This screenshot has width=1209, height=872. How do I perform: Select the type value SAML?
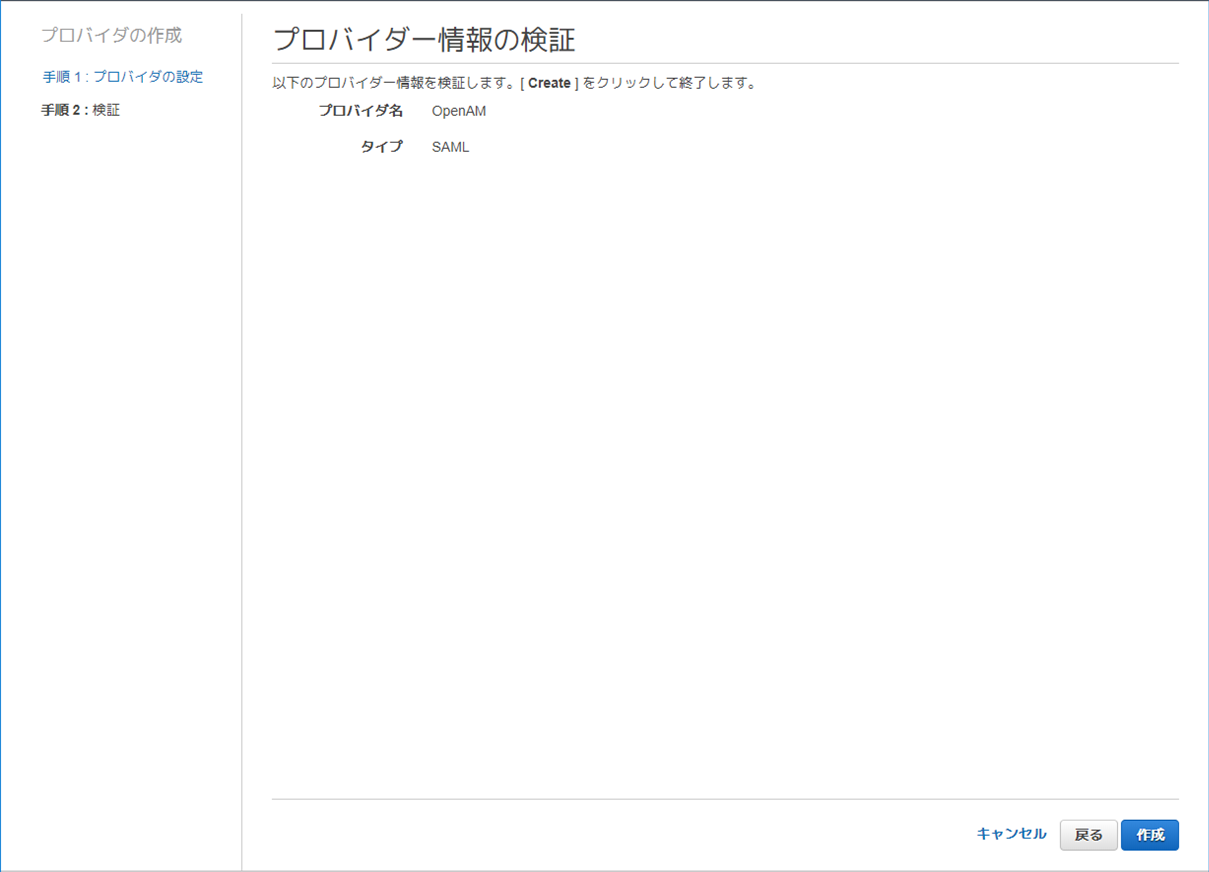[x=449, y=146]
